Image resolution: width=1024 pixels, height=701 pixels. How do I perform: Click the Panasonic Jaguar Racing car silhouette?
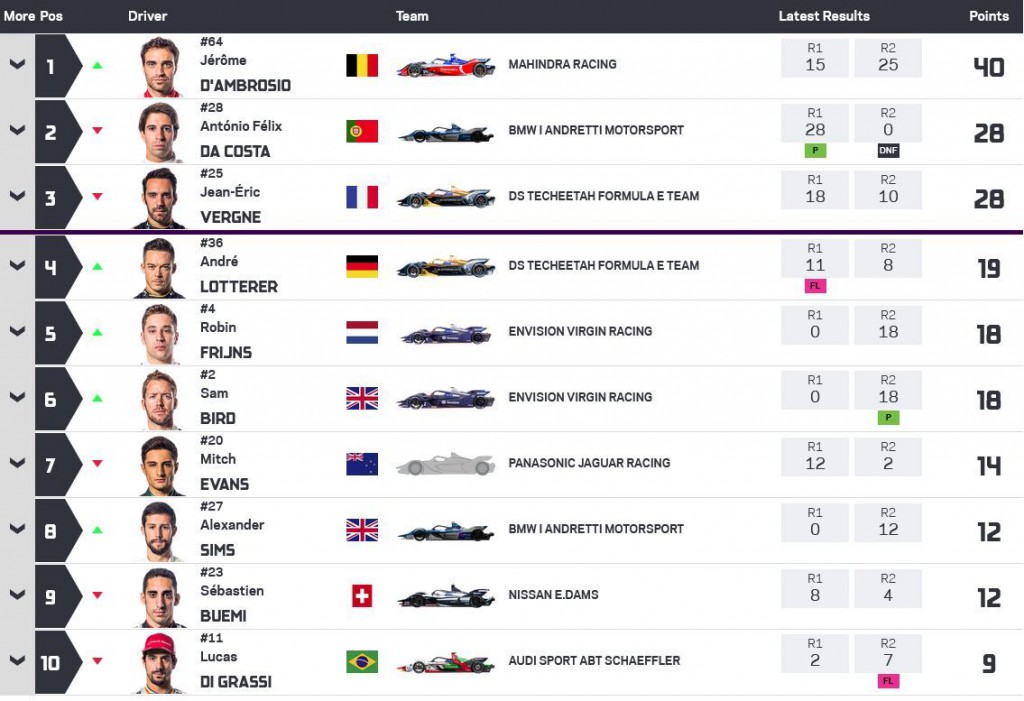(445, 464)
